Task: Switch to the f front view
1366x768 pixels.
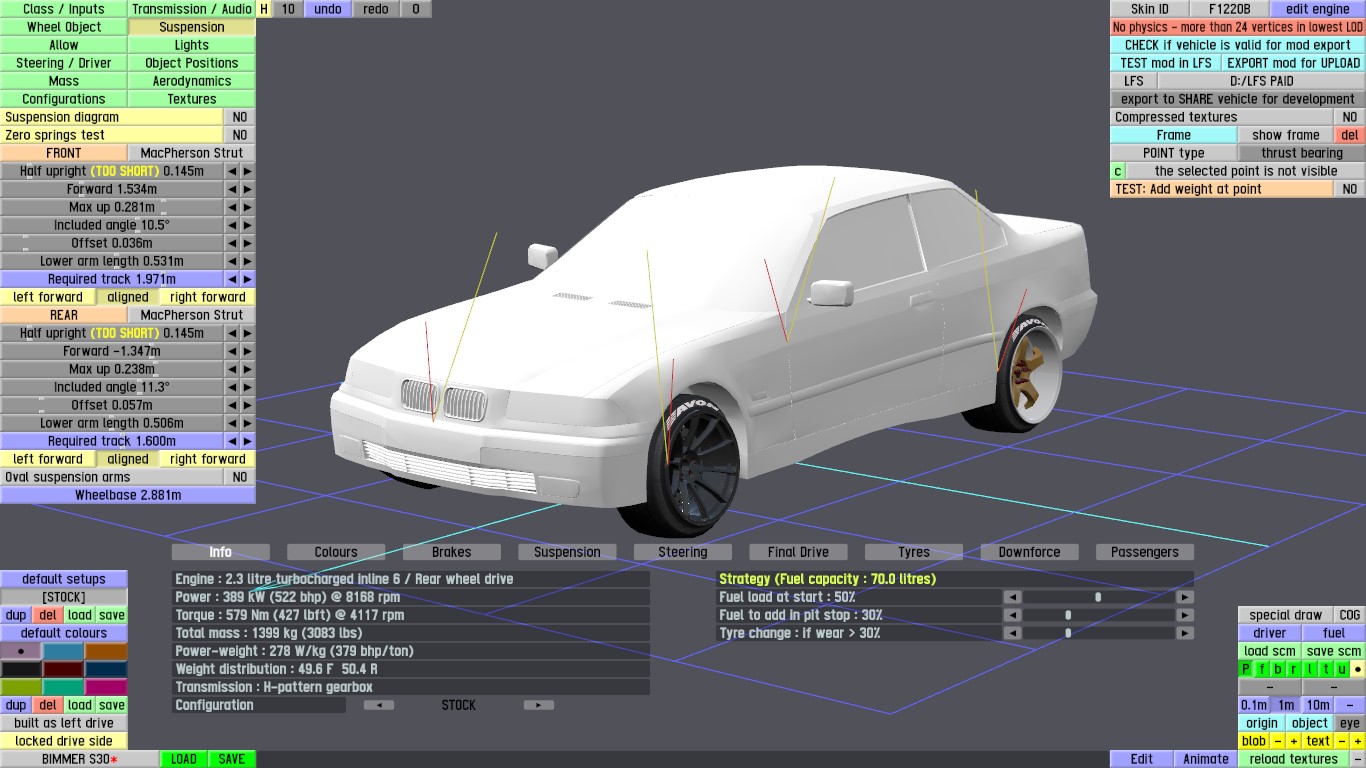Action: 1262,669
